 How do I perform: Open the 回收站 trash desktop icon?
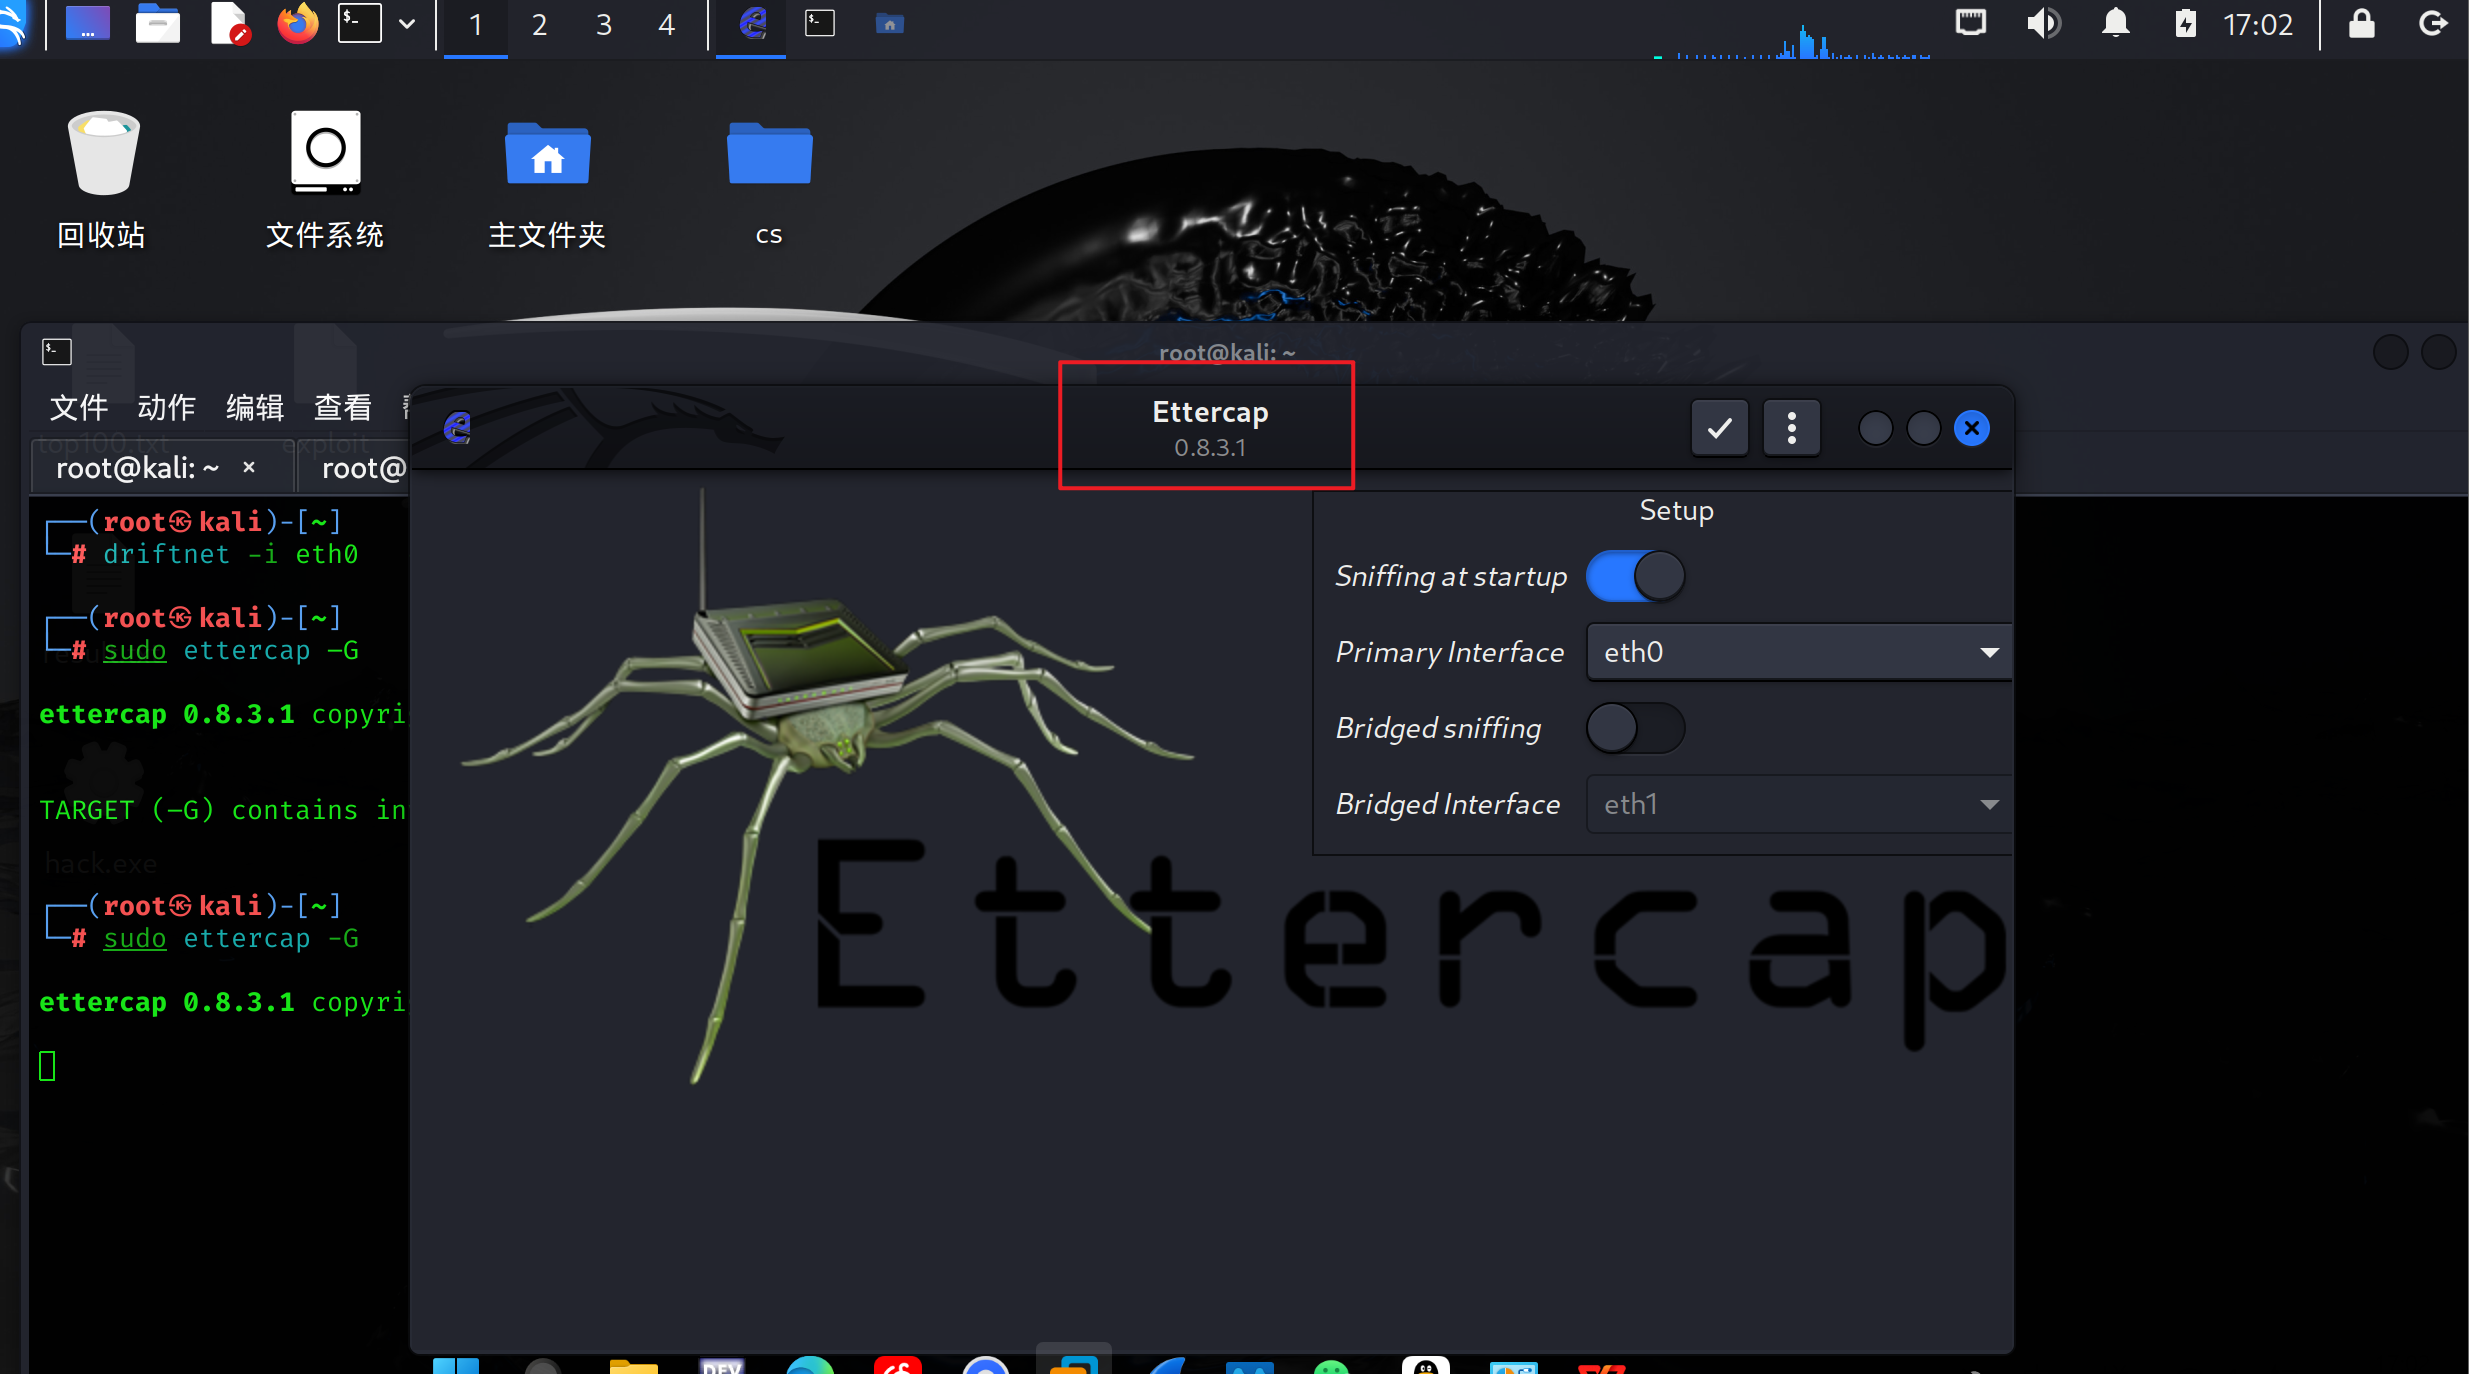click(102, 180)
